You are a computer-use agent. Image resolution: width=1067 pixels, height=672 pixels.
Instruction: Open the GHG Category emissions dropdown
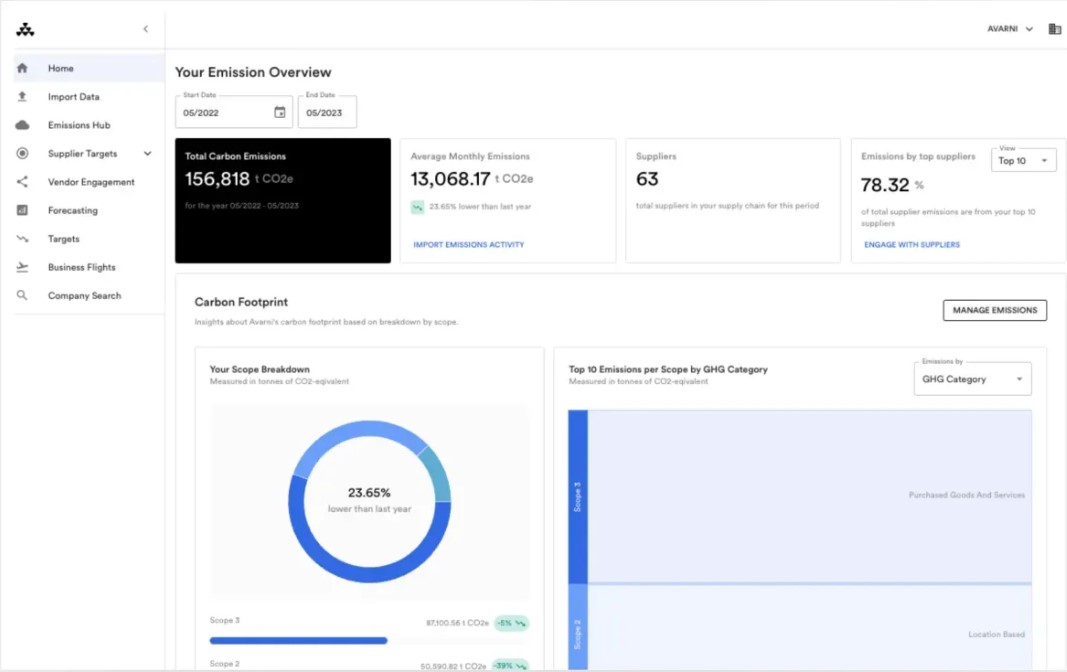tap(972, 380)
